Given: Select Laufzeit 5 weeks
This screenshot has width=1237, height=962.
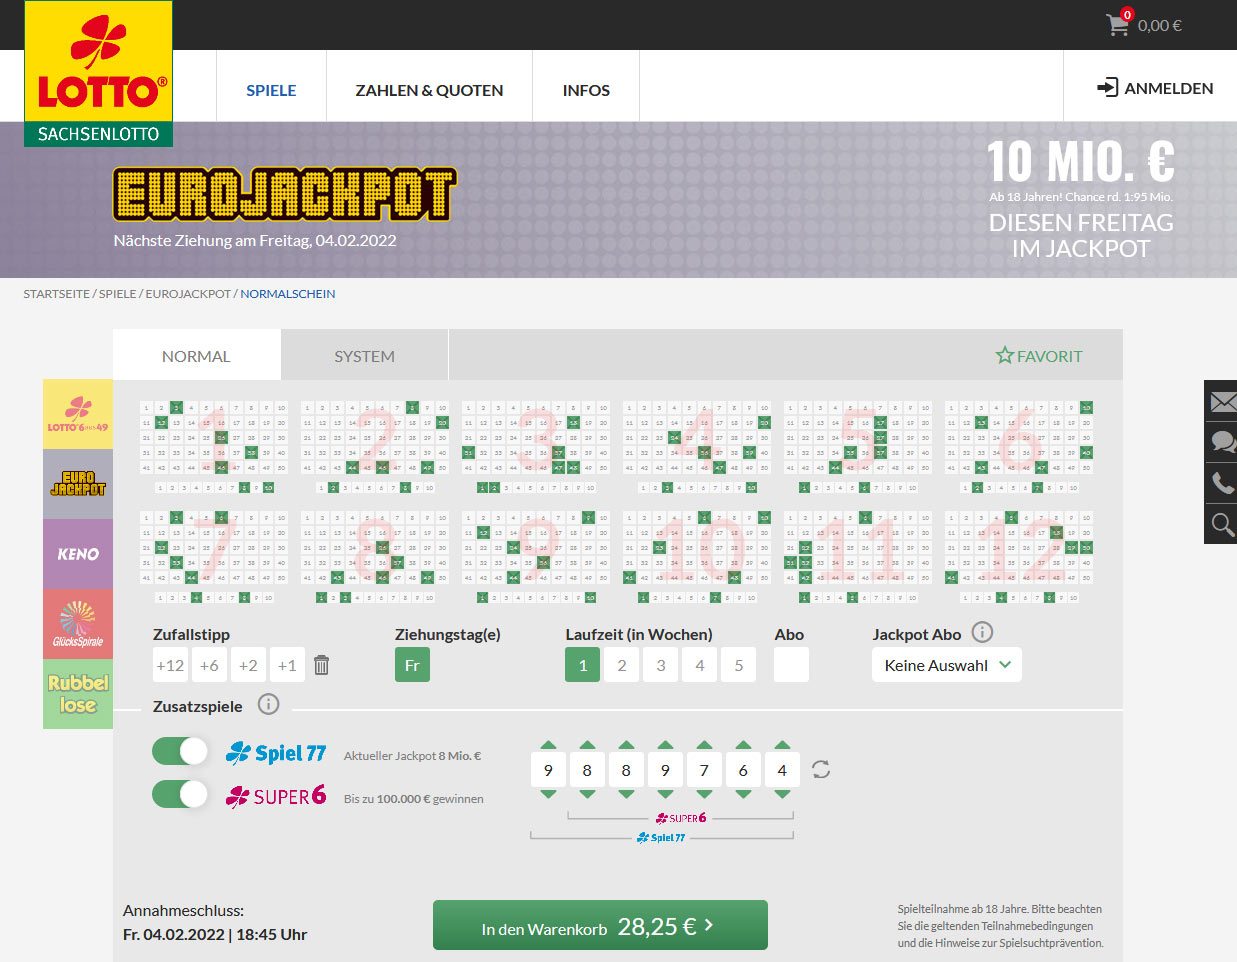Looking at the screenshot, I should (739, 665).
